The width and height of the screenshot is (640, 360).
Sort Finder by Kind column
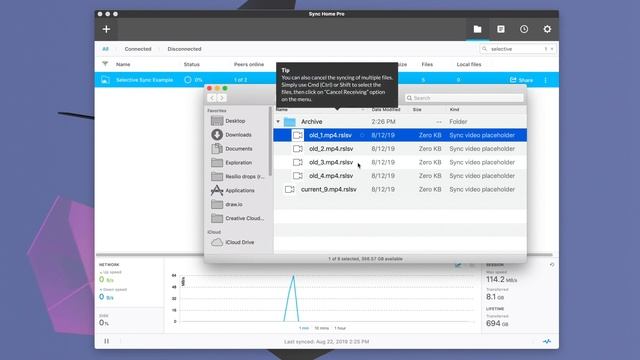tap(454, 109)
